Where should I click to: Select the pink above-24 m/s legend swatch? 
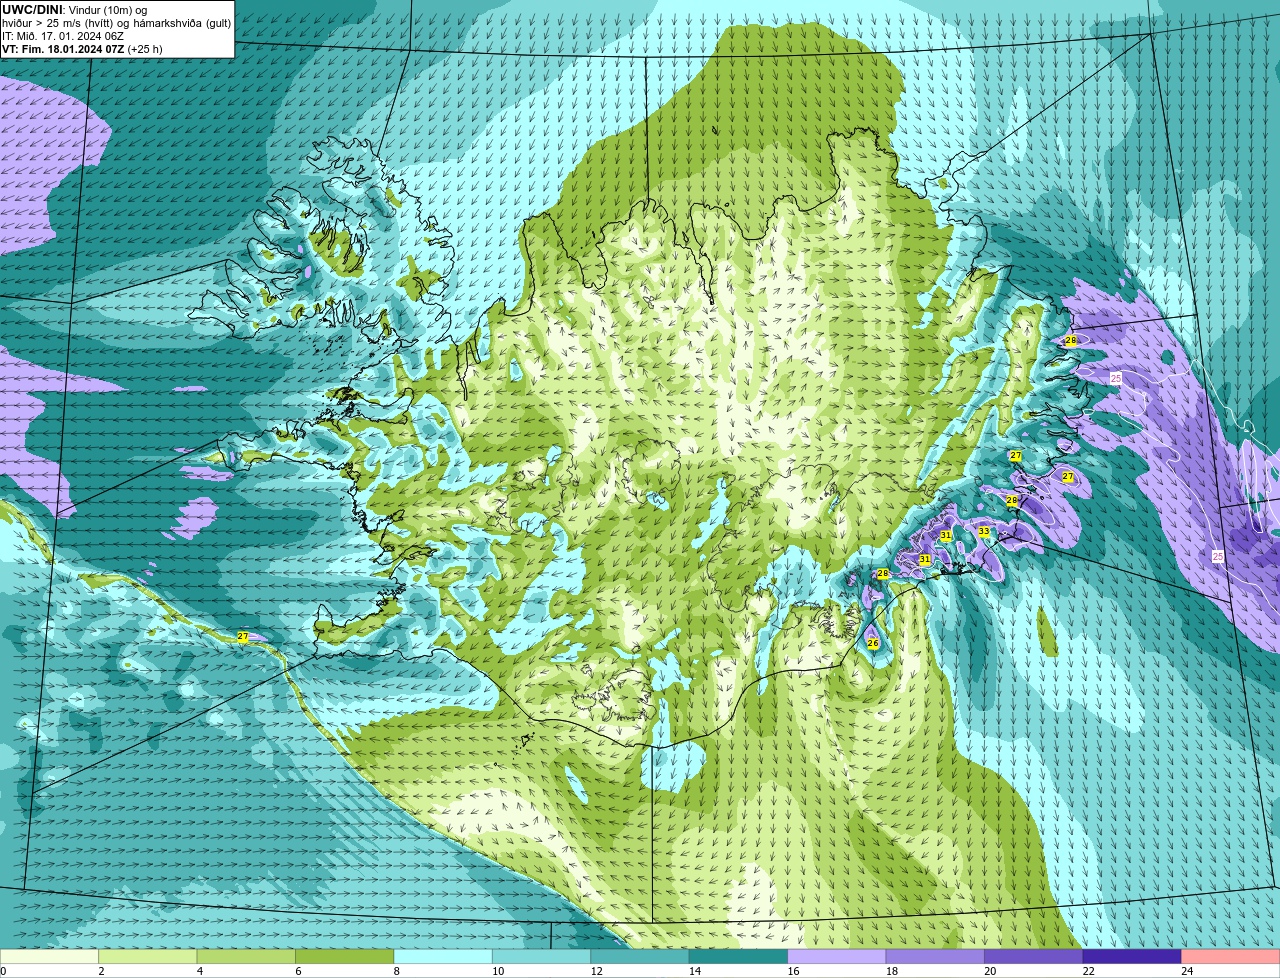click(1231, 957)
